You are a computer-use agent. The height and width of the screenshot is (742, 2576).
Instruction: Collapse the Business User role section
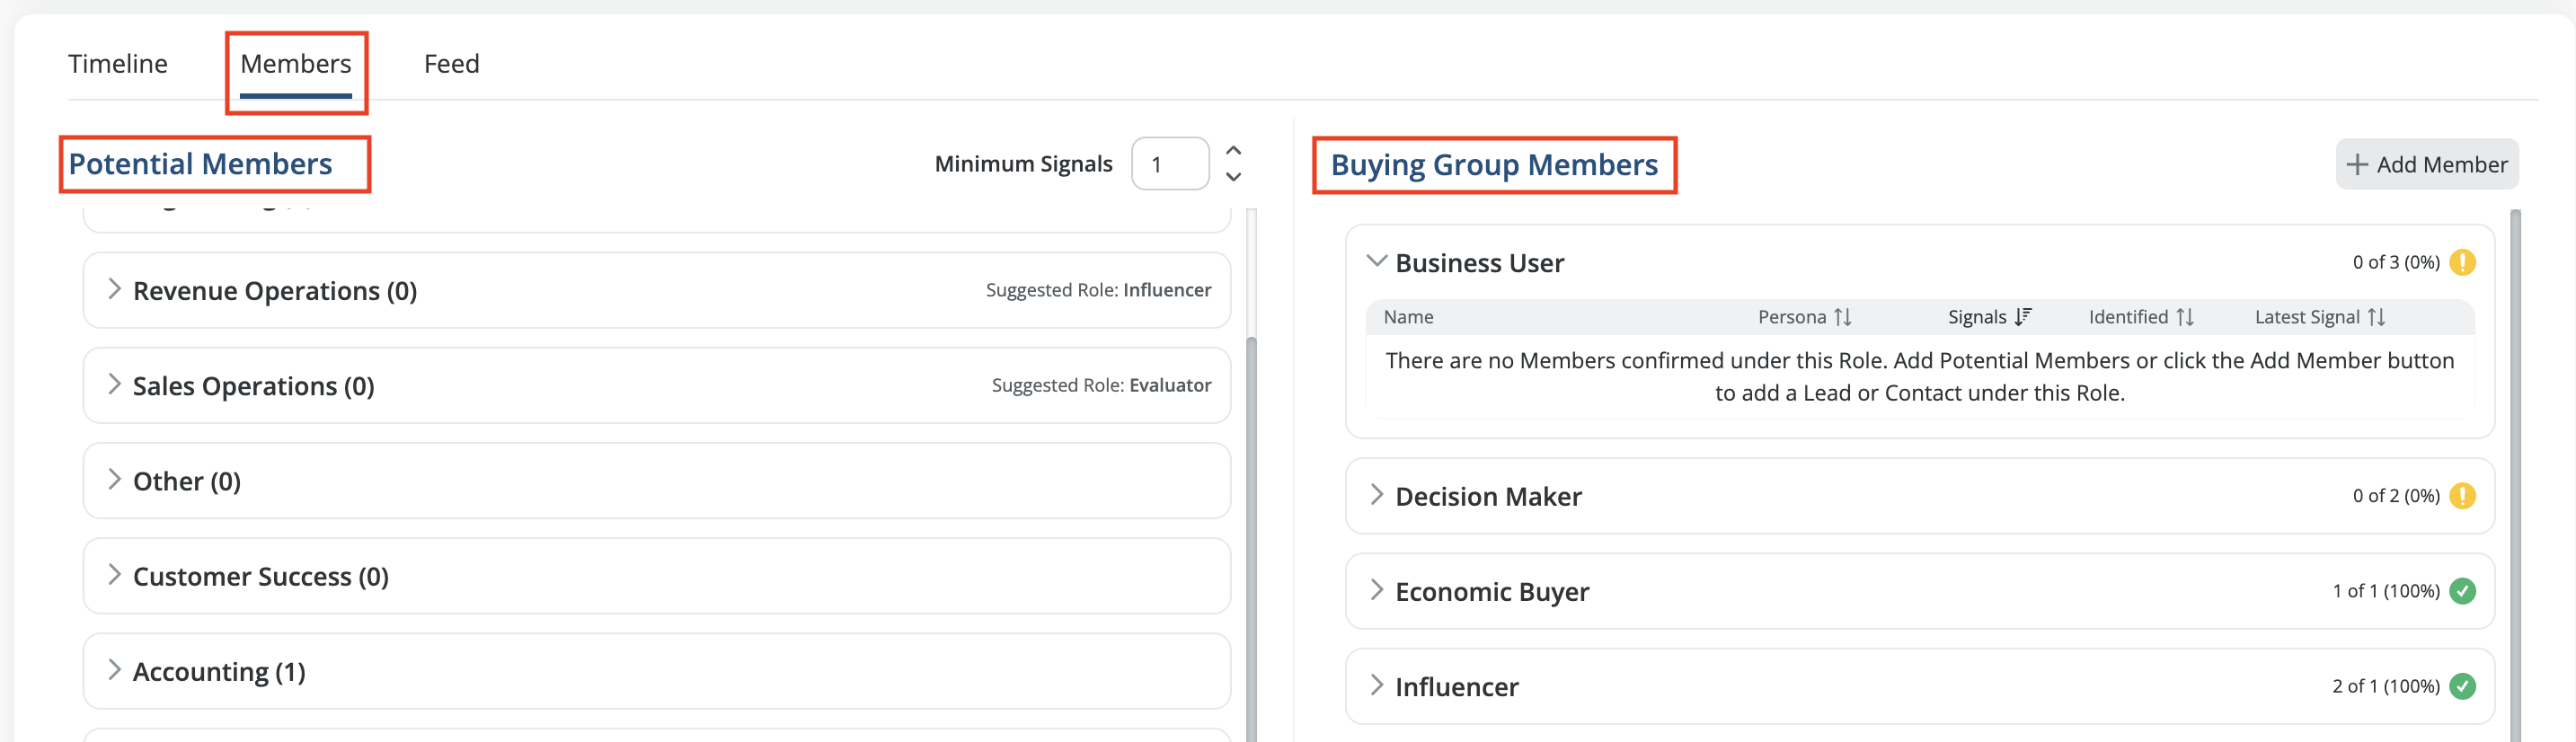(1377, 262)
